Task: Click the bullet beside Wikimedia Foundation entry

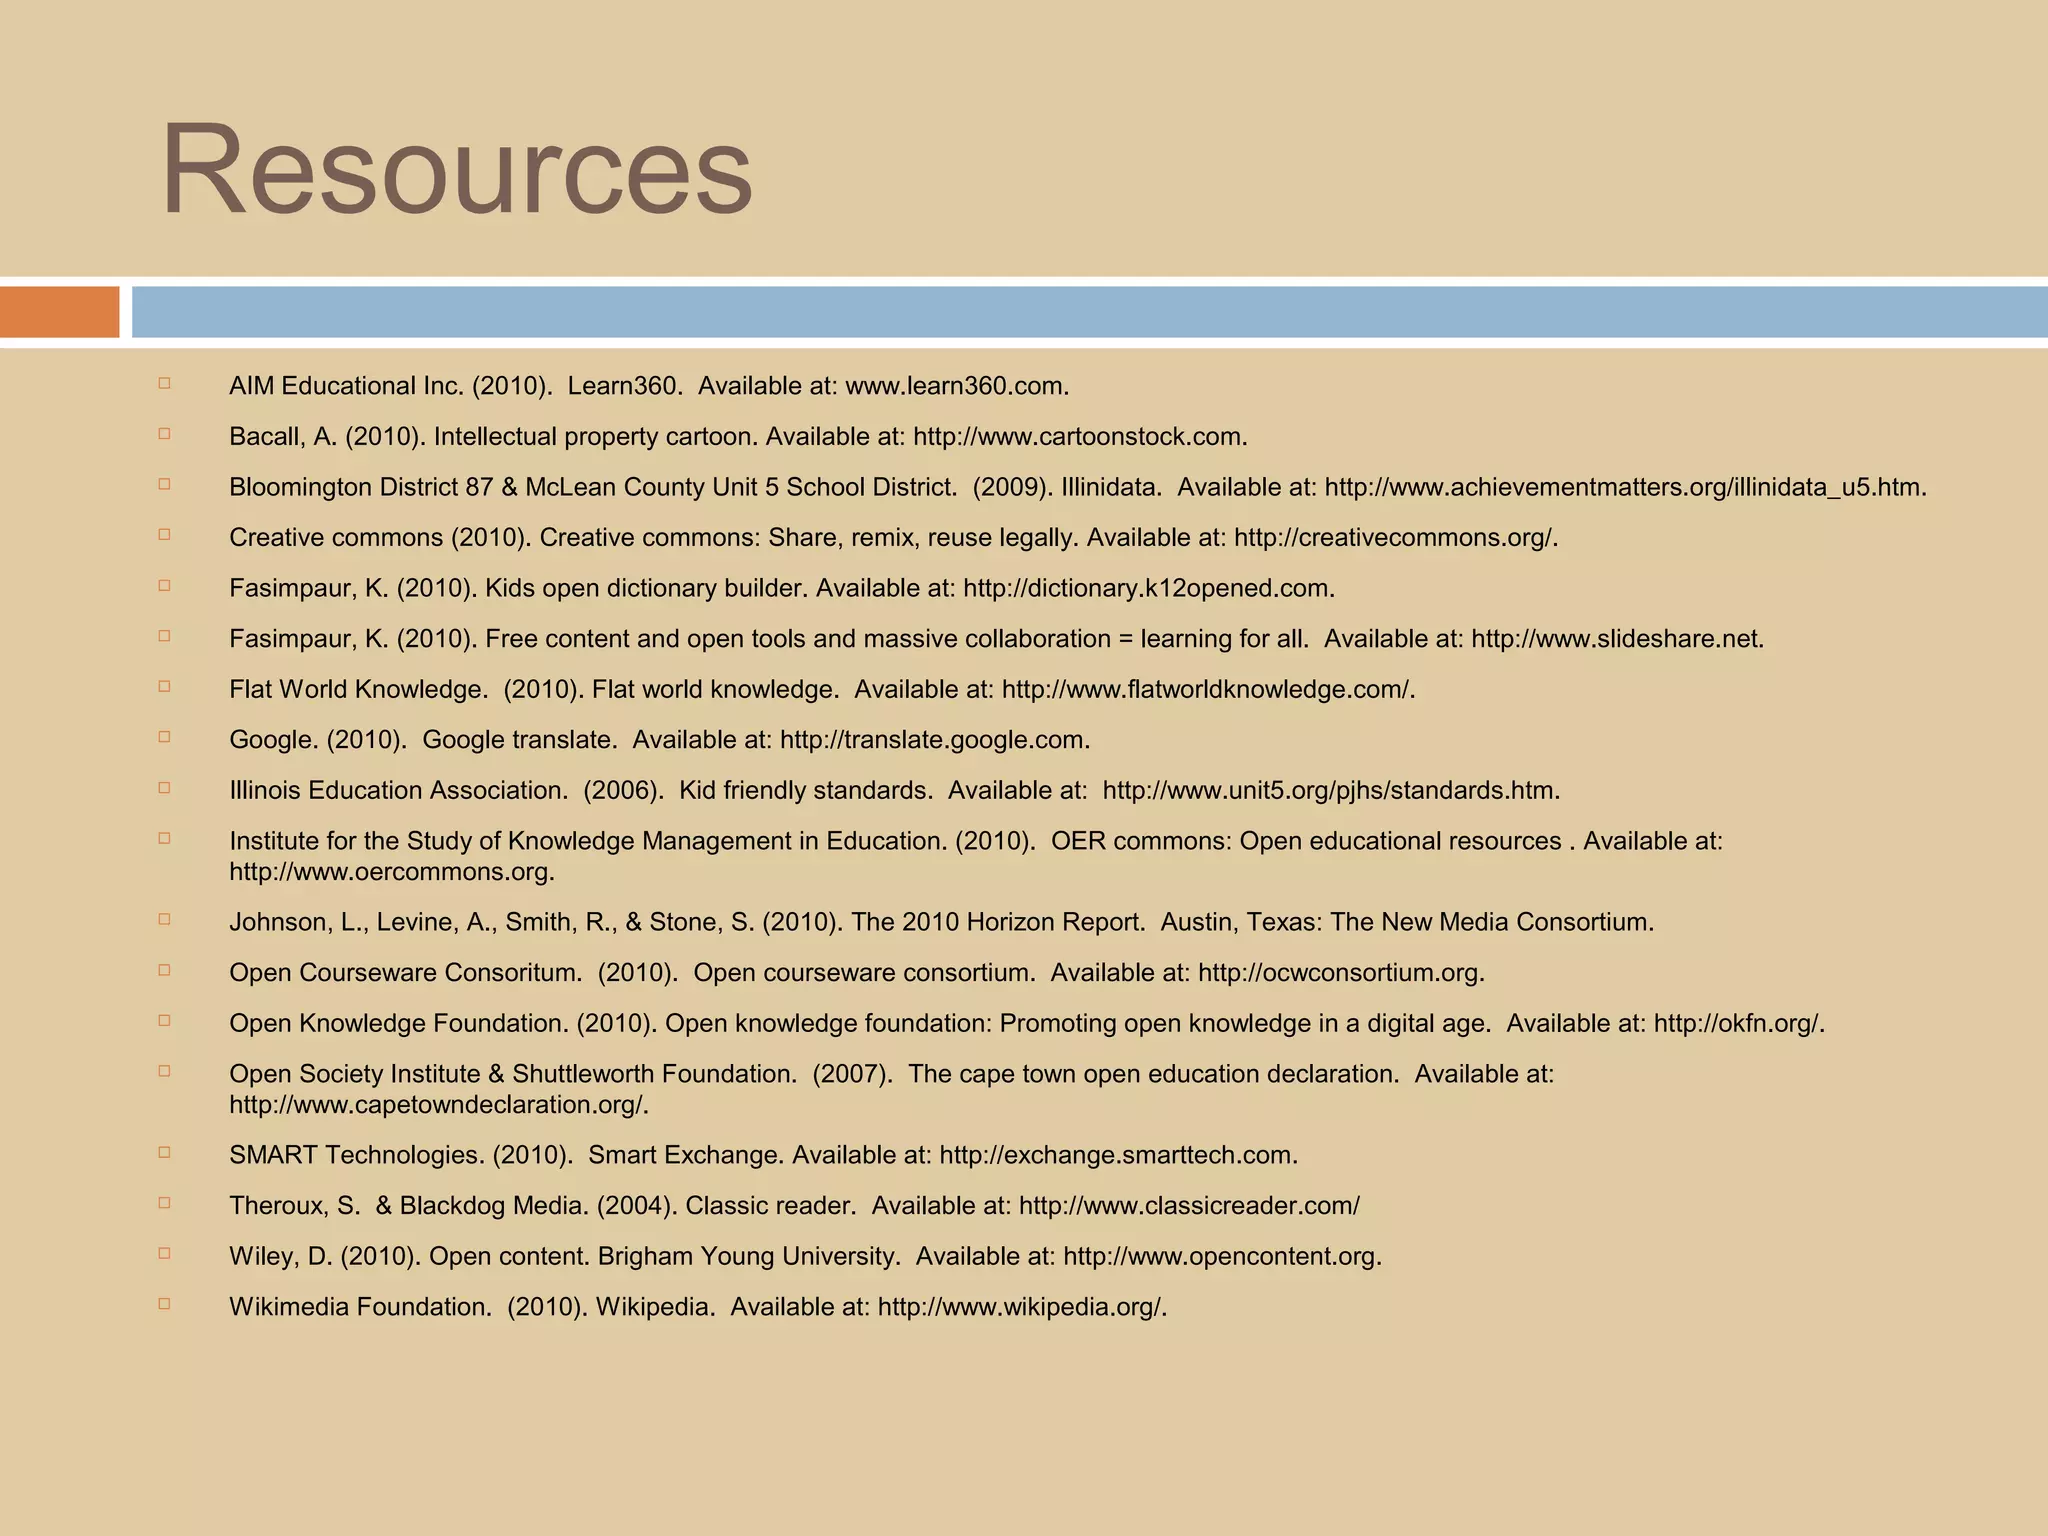Action: [164, 1304]
